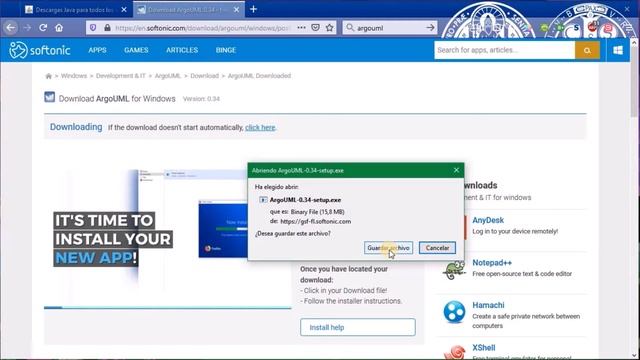Reload the page with the refresh icon
This screenshot has height=360, width=640.
pyautogui.click(x=43, y=28)
